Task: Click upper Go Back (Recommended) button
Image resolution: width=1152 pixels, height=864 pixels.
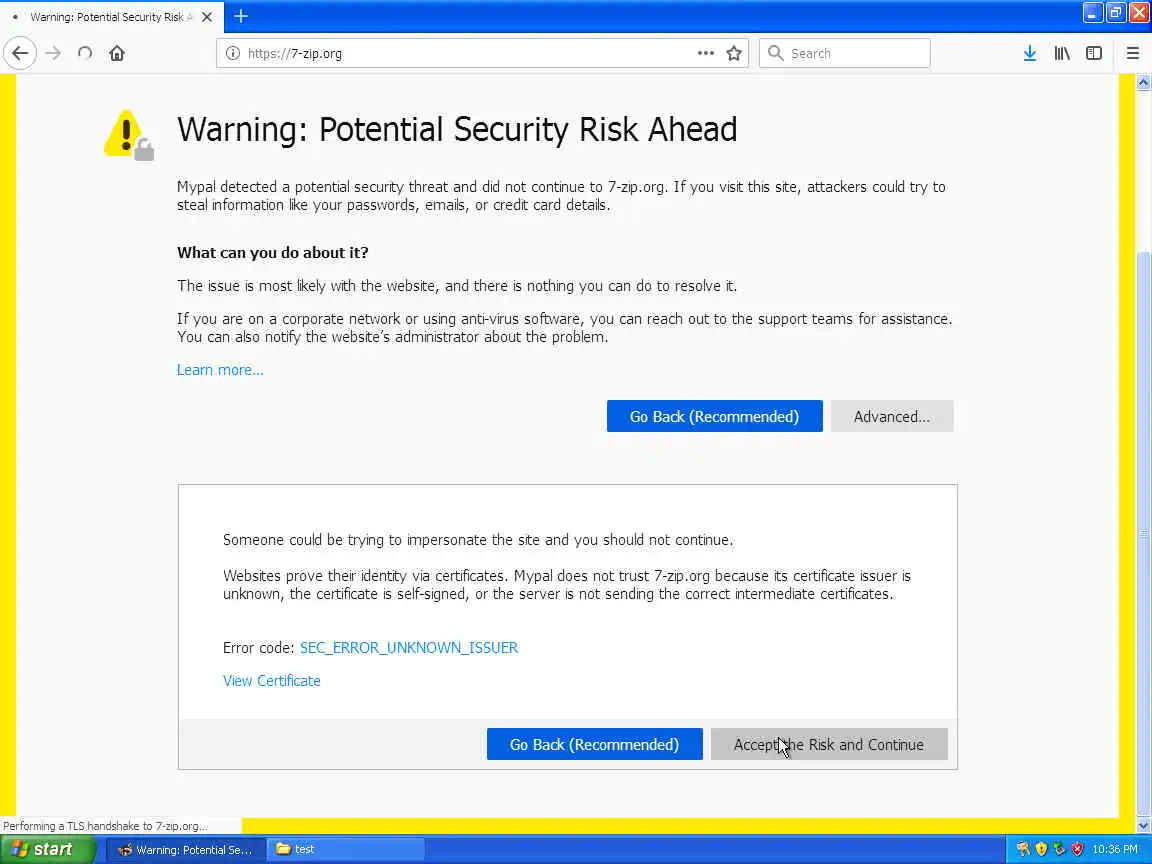Action: pos(714,416)
